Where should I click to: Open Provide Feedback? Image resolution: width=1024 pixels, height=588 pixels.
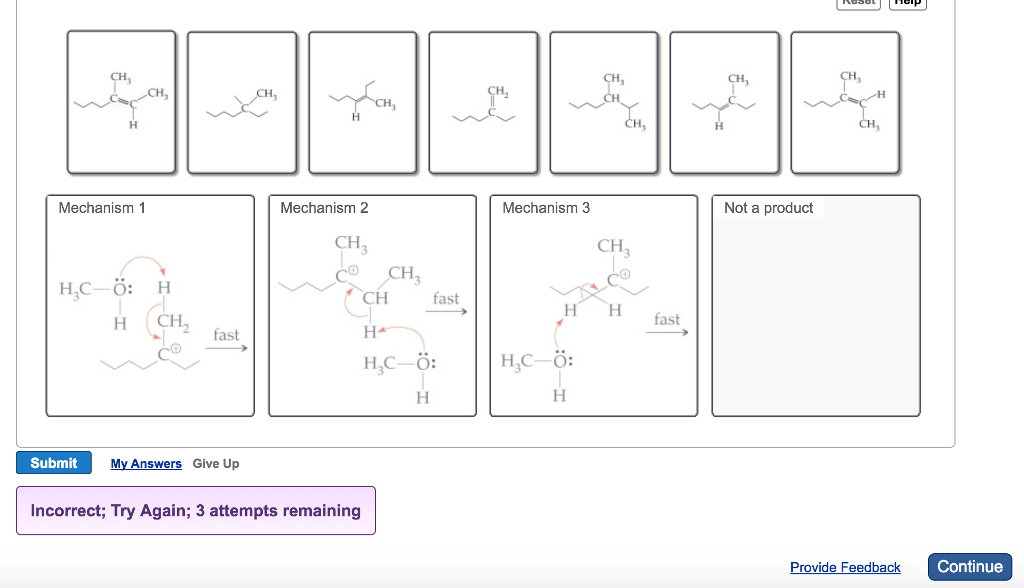[x=845, y=567]
